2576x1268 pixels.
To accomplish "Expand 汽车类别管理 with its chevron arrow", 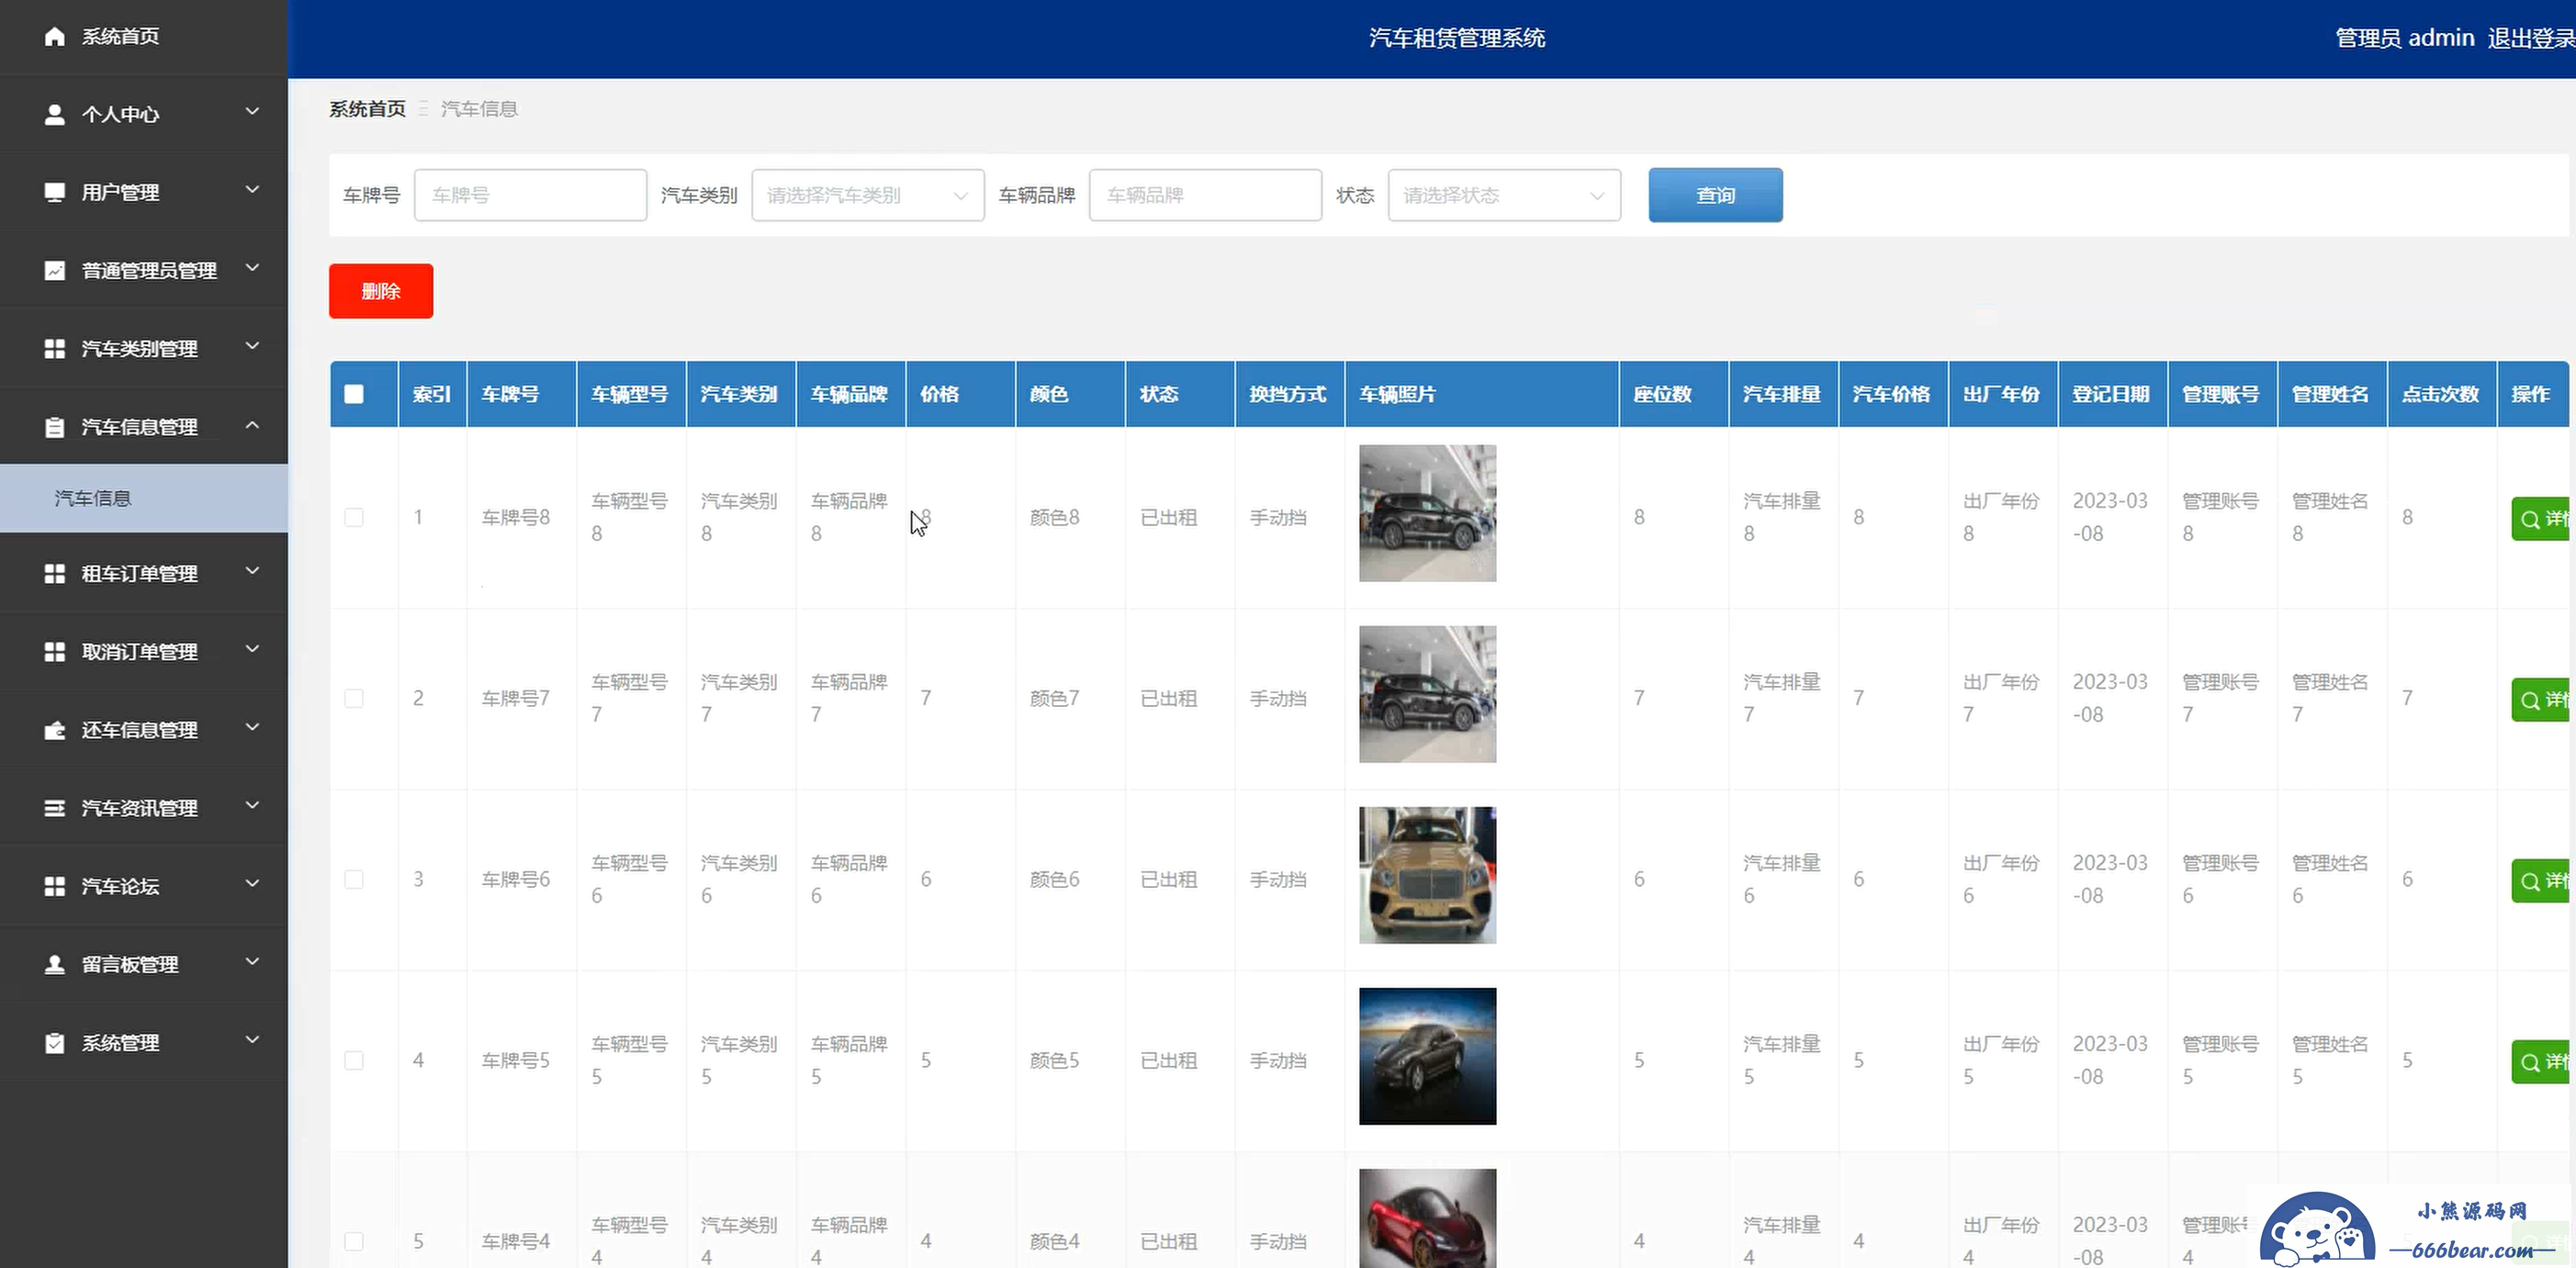I will pos(252,346).
